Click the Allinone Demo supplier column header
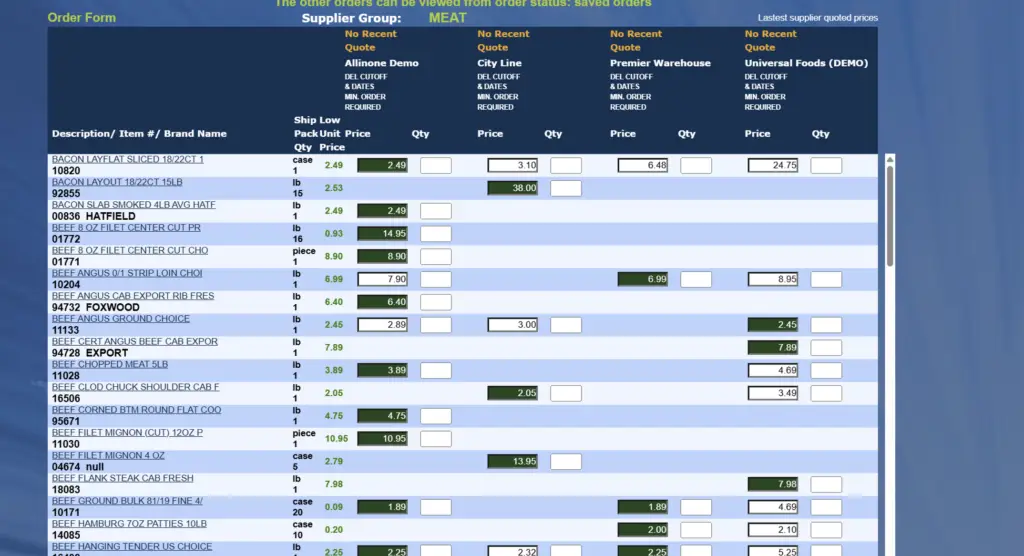The width and height of the screenshot is (1024, 556). coord(381,63)
